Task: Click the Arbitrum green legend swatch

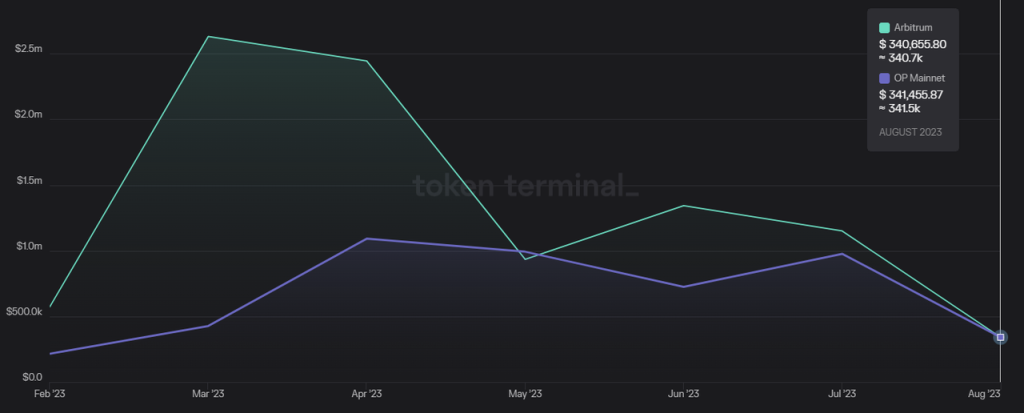Action: point(884,27)
